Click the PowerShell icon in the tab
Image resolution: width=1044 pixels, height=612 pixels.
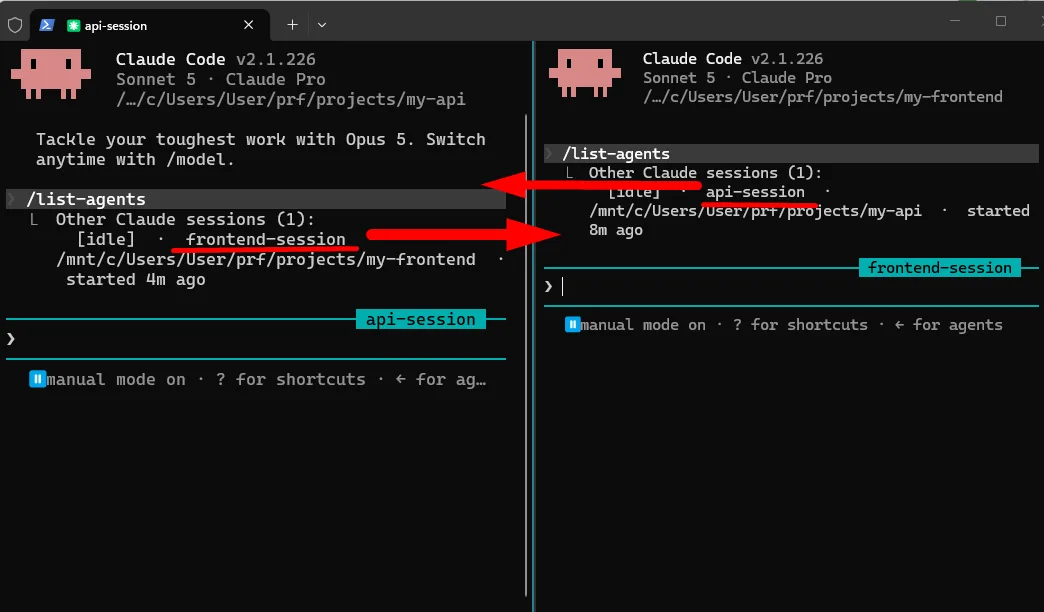pos(46,25)
